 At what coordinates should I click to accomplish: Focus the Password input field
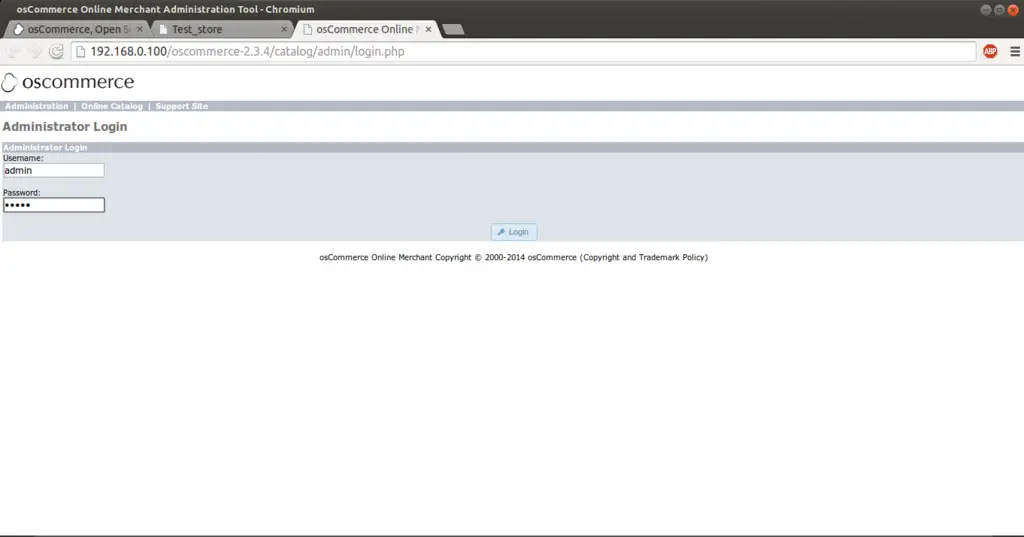tap(54, 205)
